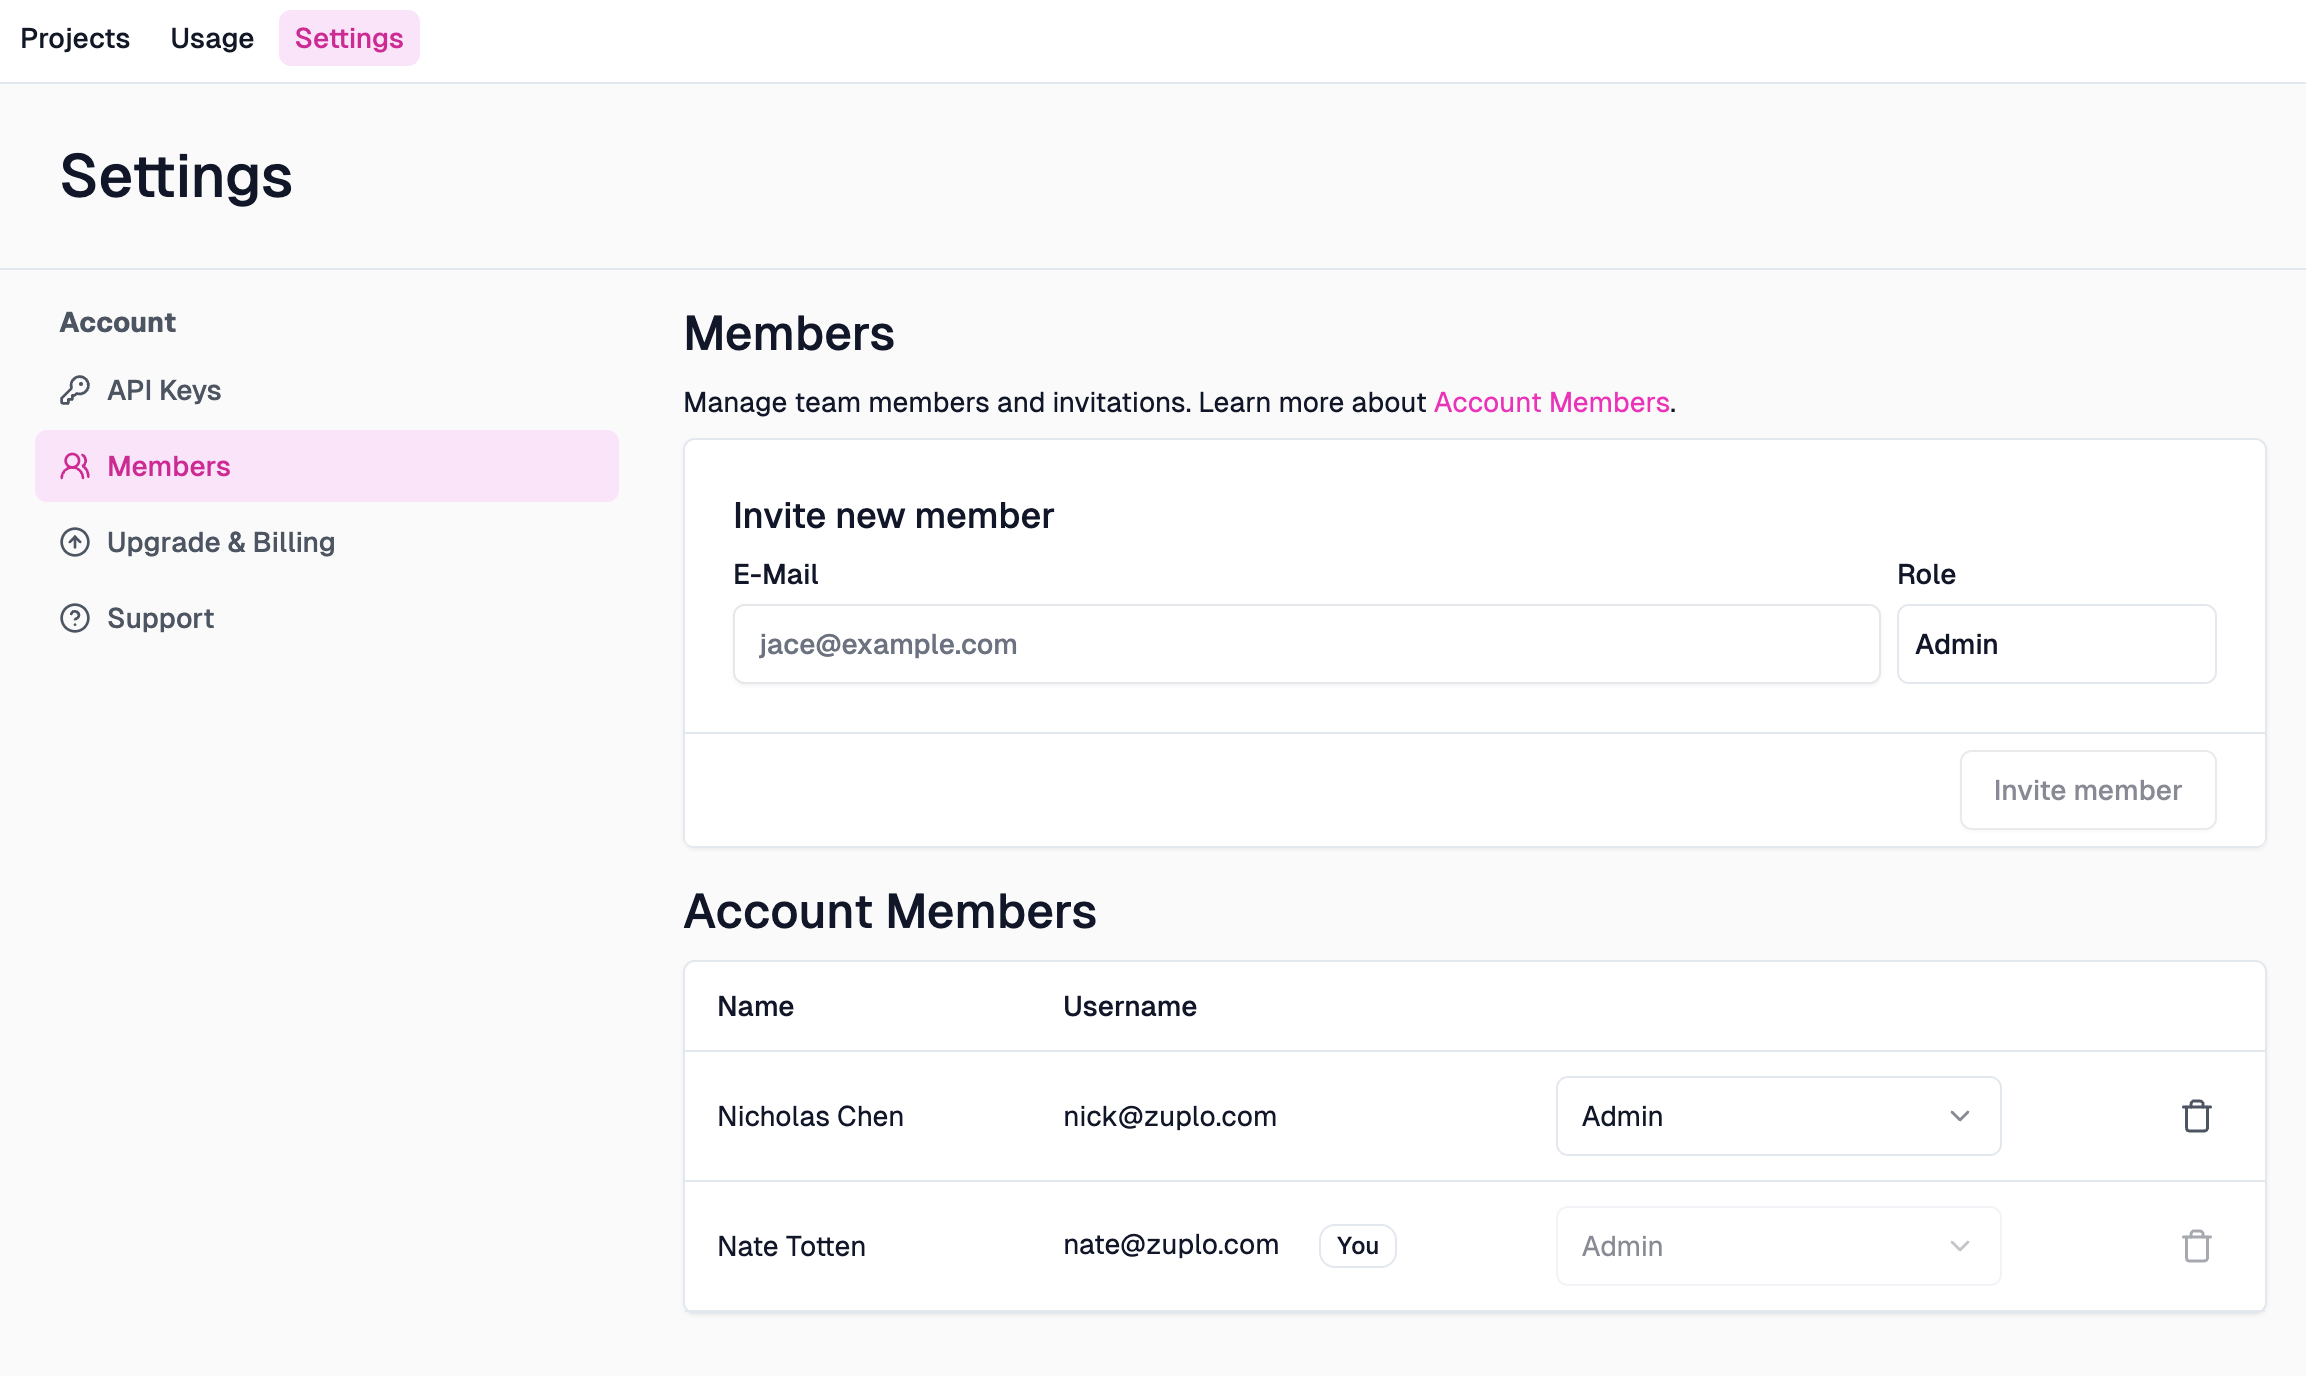2306x1376 pixels.
Task: Open Nate Totten's Admin role dropdown
Action: [1778, 1246]
